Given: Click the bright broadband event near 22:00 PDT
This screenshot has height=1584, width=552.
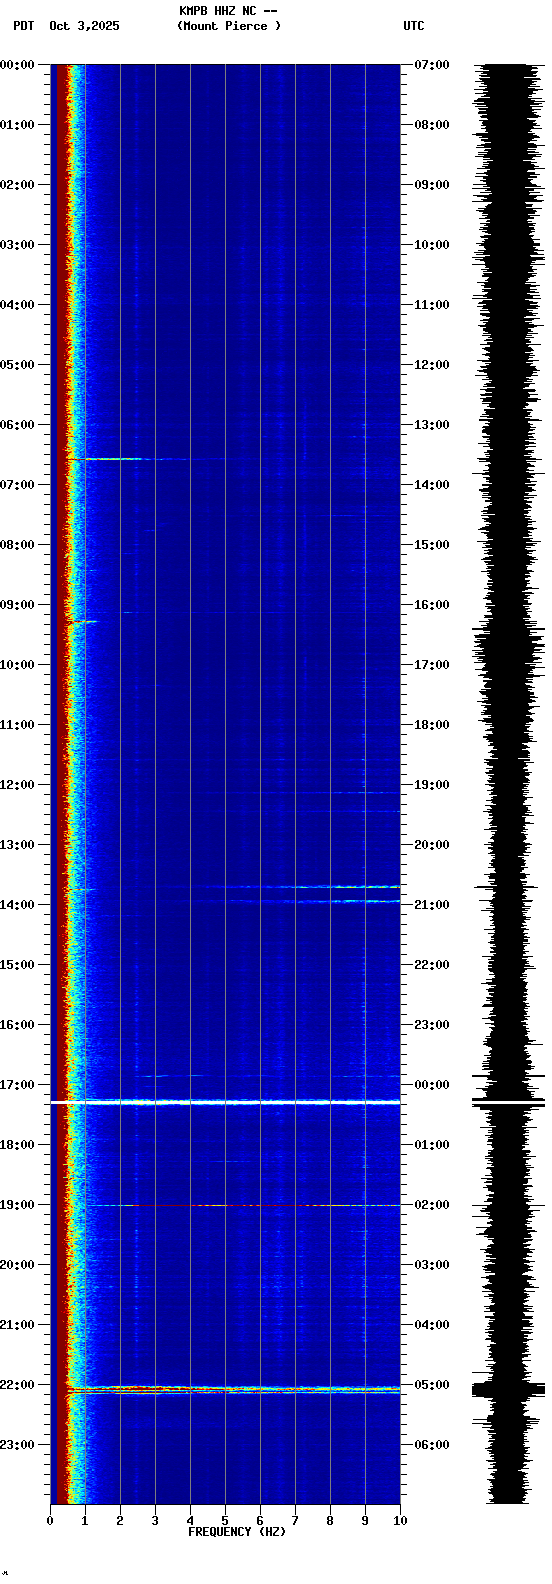Looking at the screenshot, I should click(x=233, y=1389).
